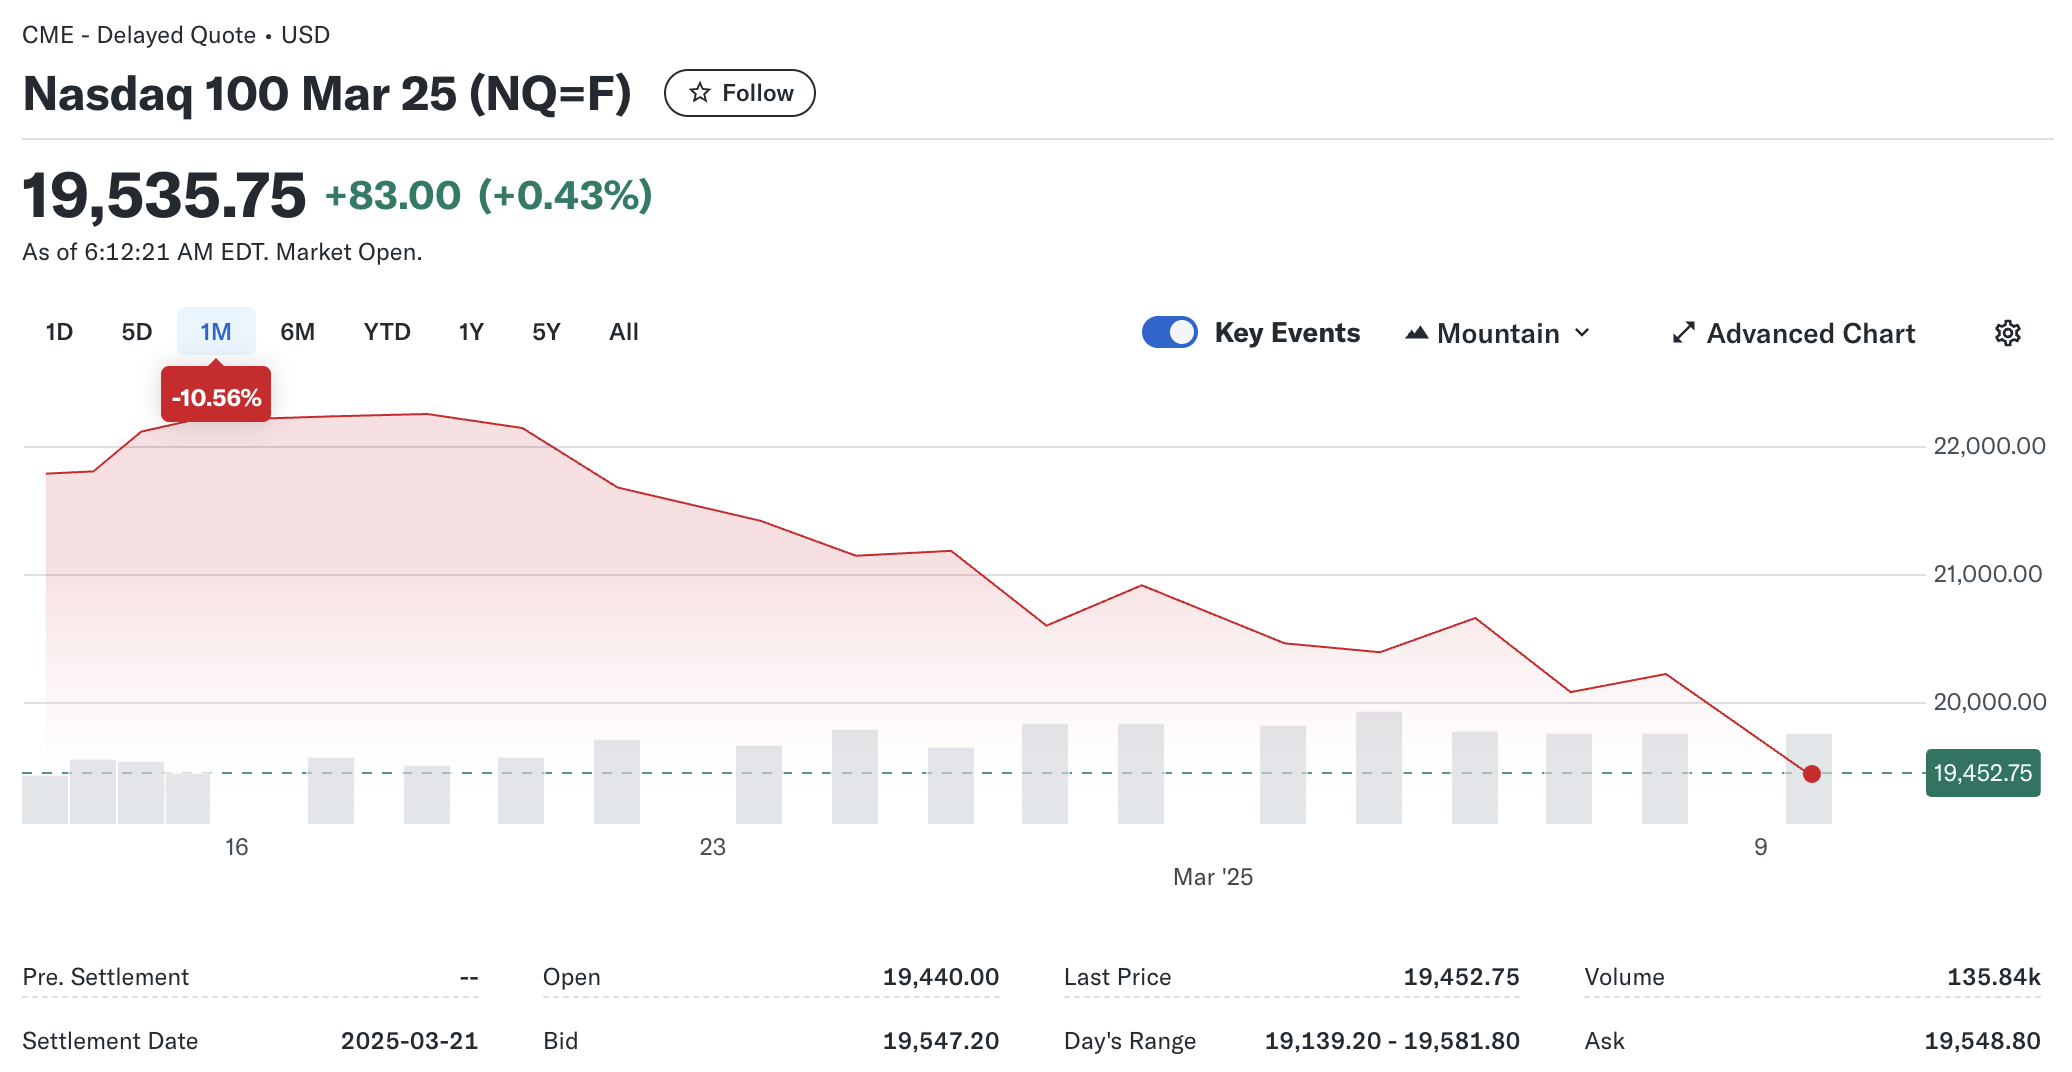
Task: Click the Mar '25 x-axis label
Action: click(x=1212, y=877)
